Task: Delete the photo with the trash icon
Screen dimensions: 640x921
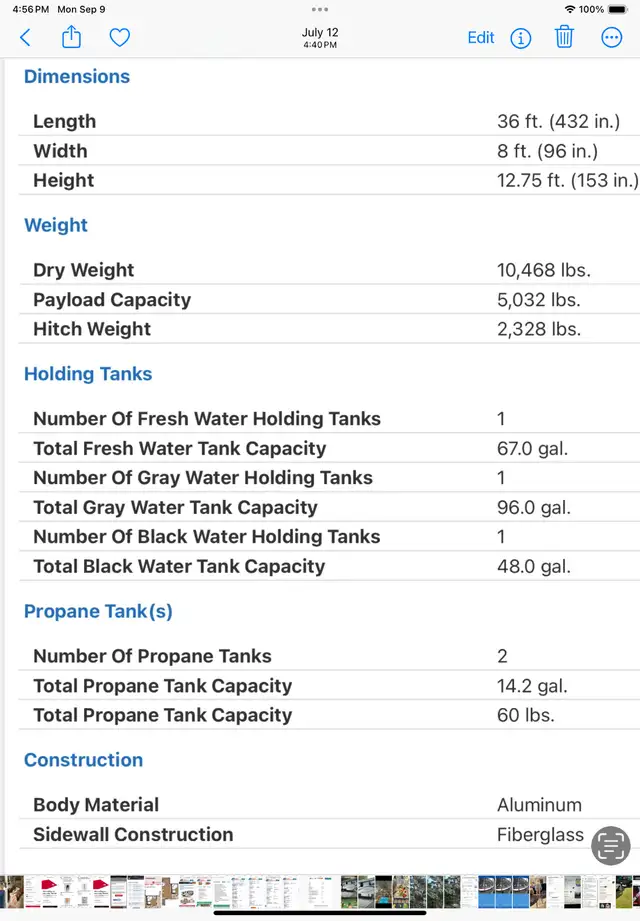Action: click(x=564, y=37)
